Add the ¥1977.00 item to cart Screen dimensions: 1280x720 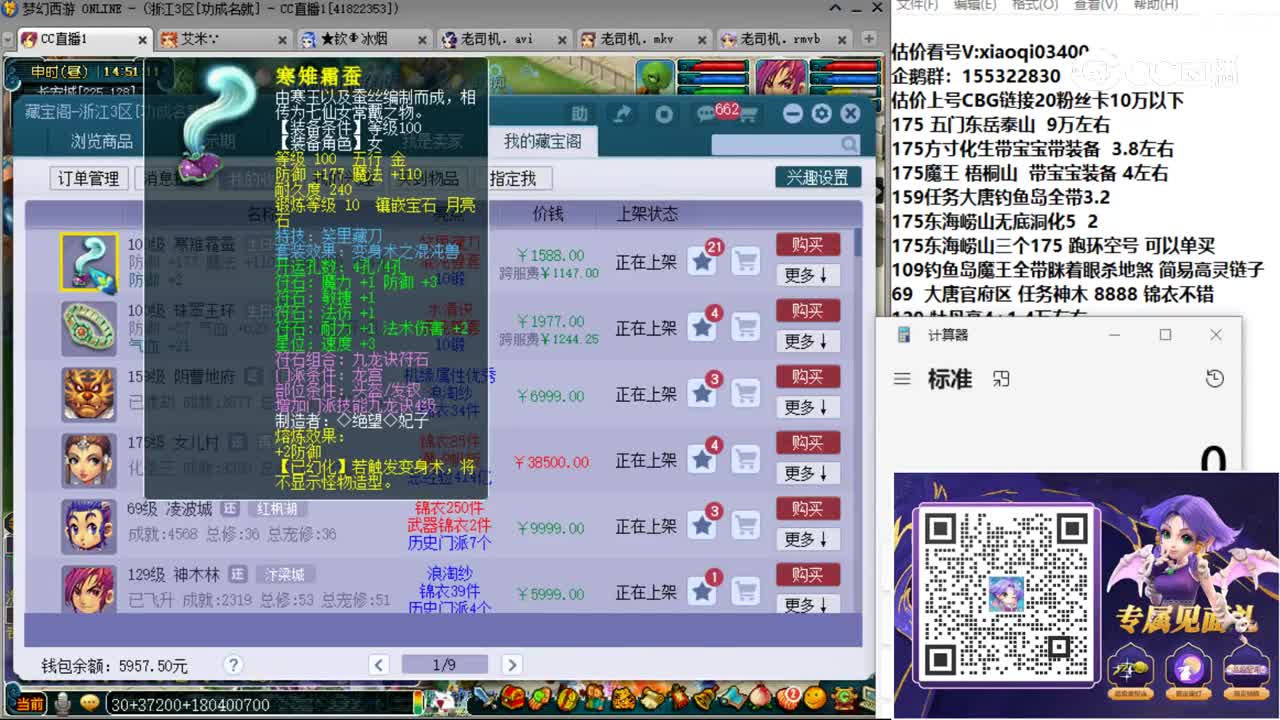[x=745, y=327]
